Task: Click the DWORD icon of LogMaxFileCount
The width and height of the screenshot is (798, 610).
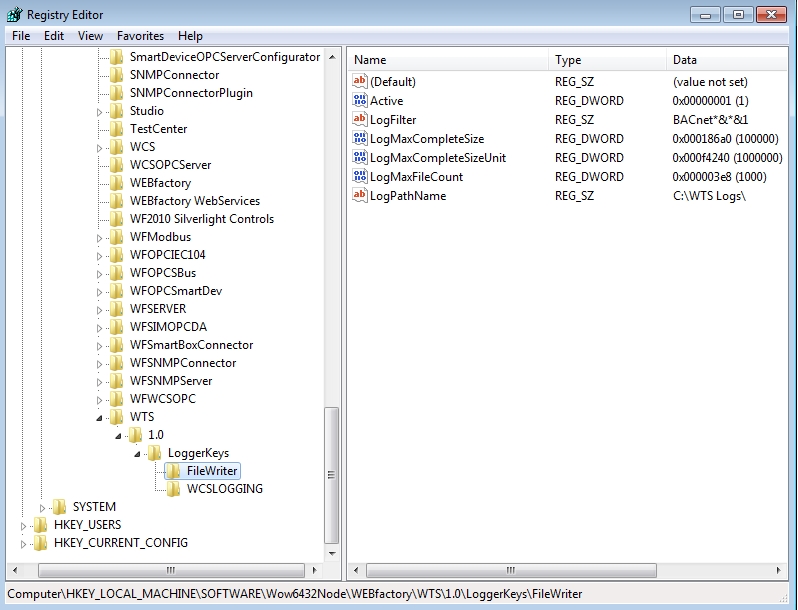Action: coord(360,177)
